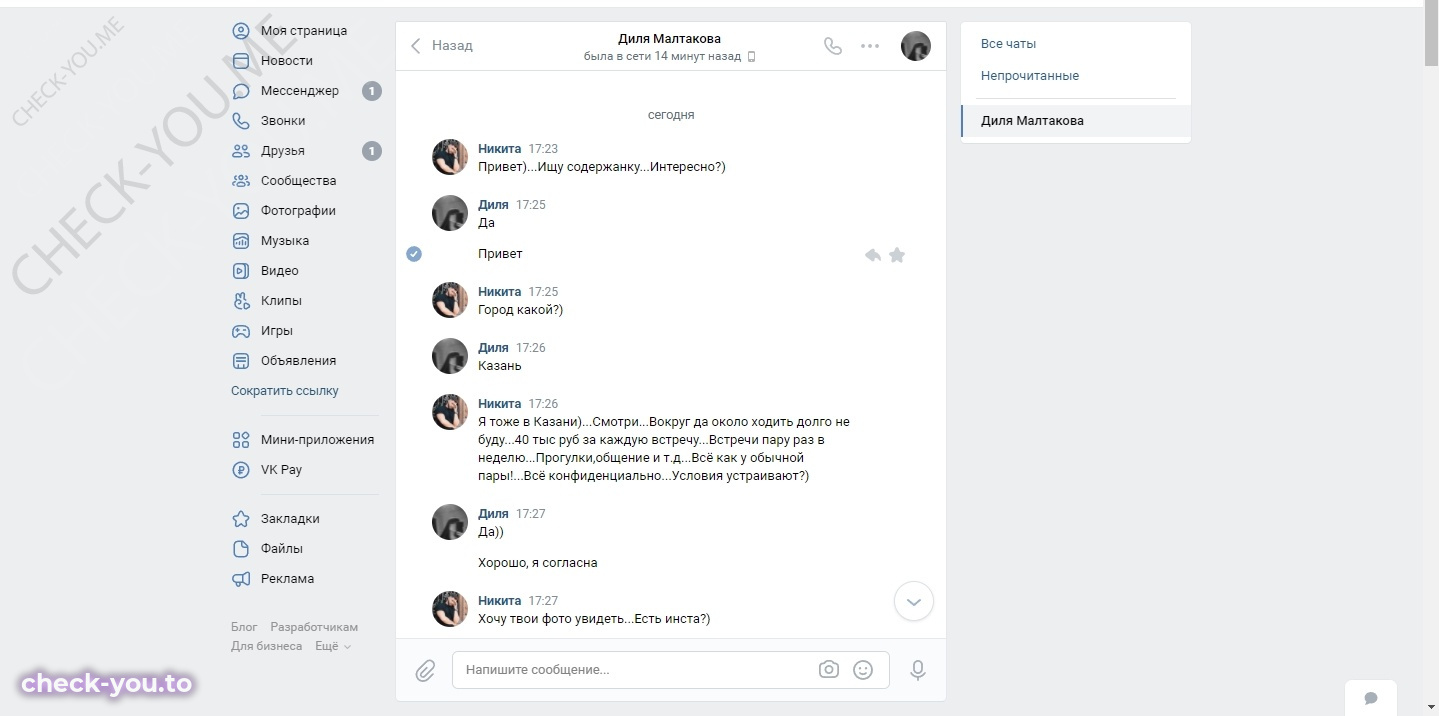Open Диля Малтакова name in chat header
This screenshot has width=1439, height=716.
coord(670,39)
